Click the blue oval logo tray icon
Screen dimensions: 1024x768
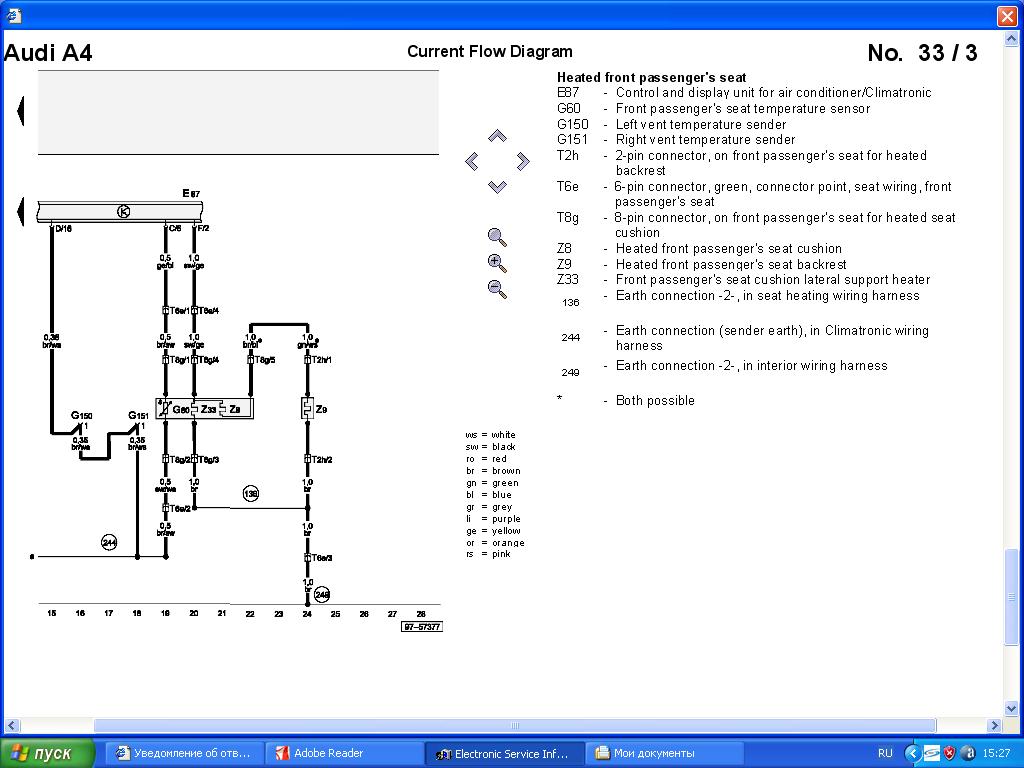pos(931,753)
